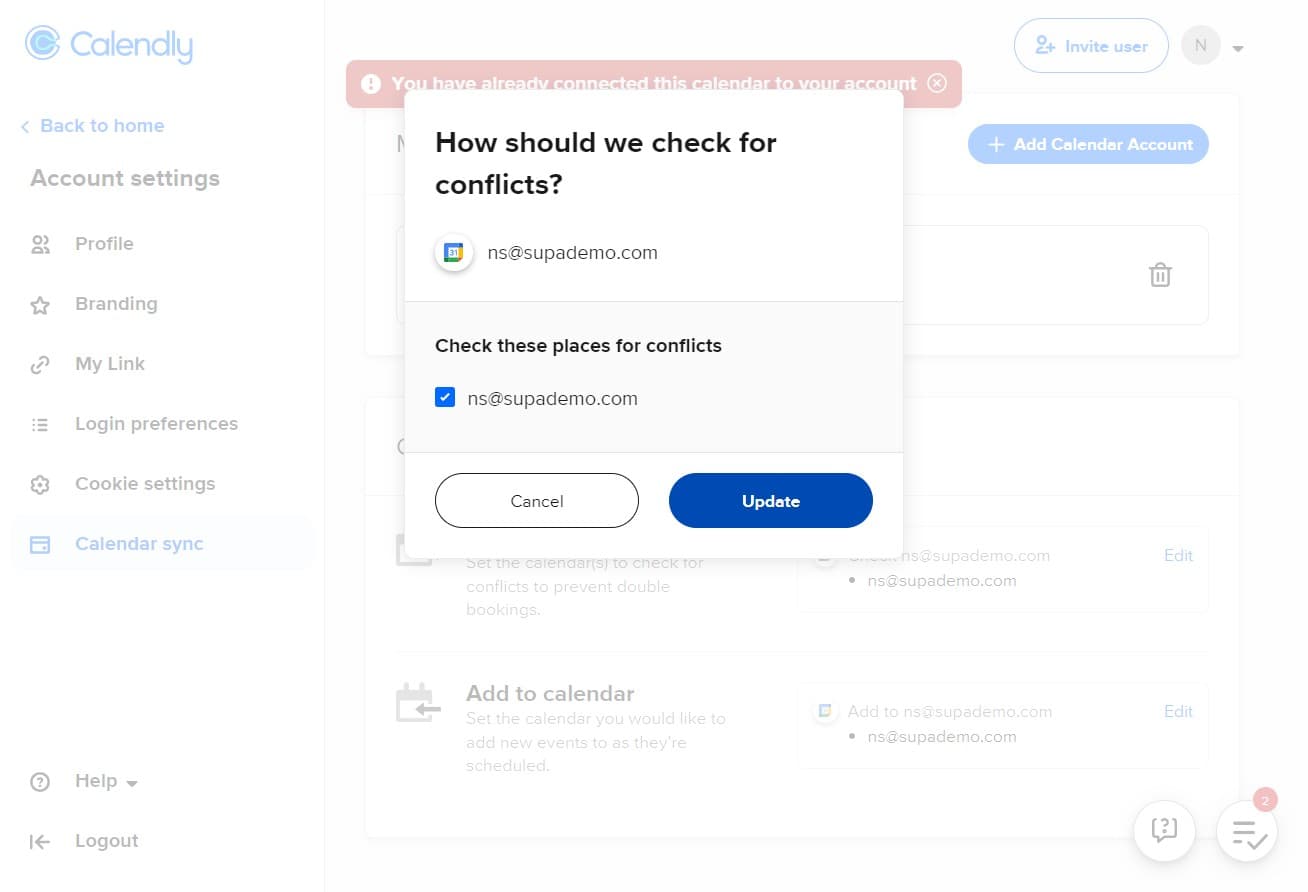
Task: Go to My Link settings
Action: coord(110,364)
